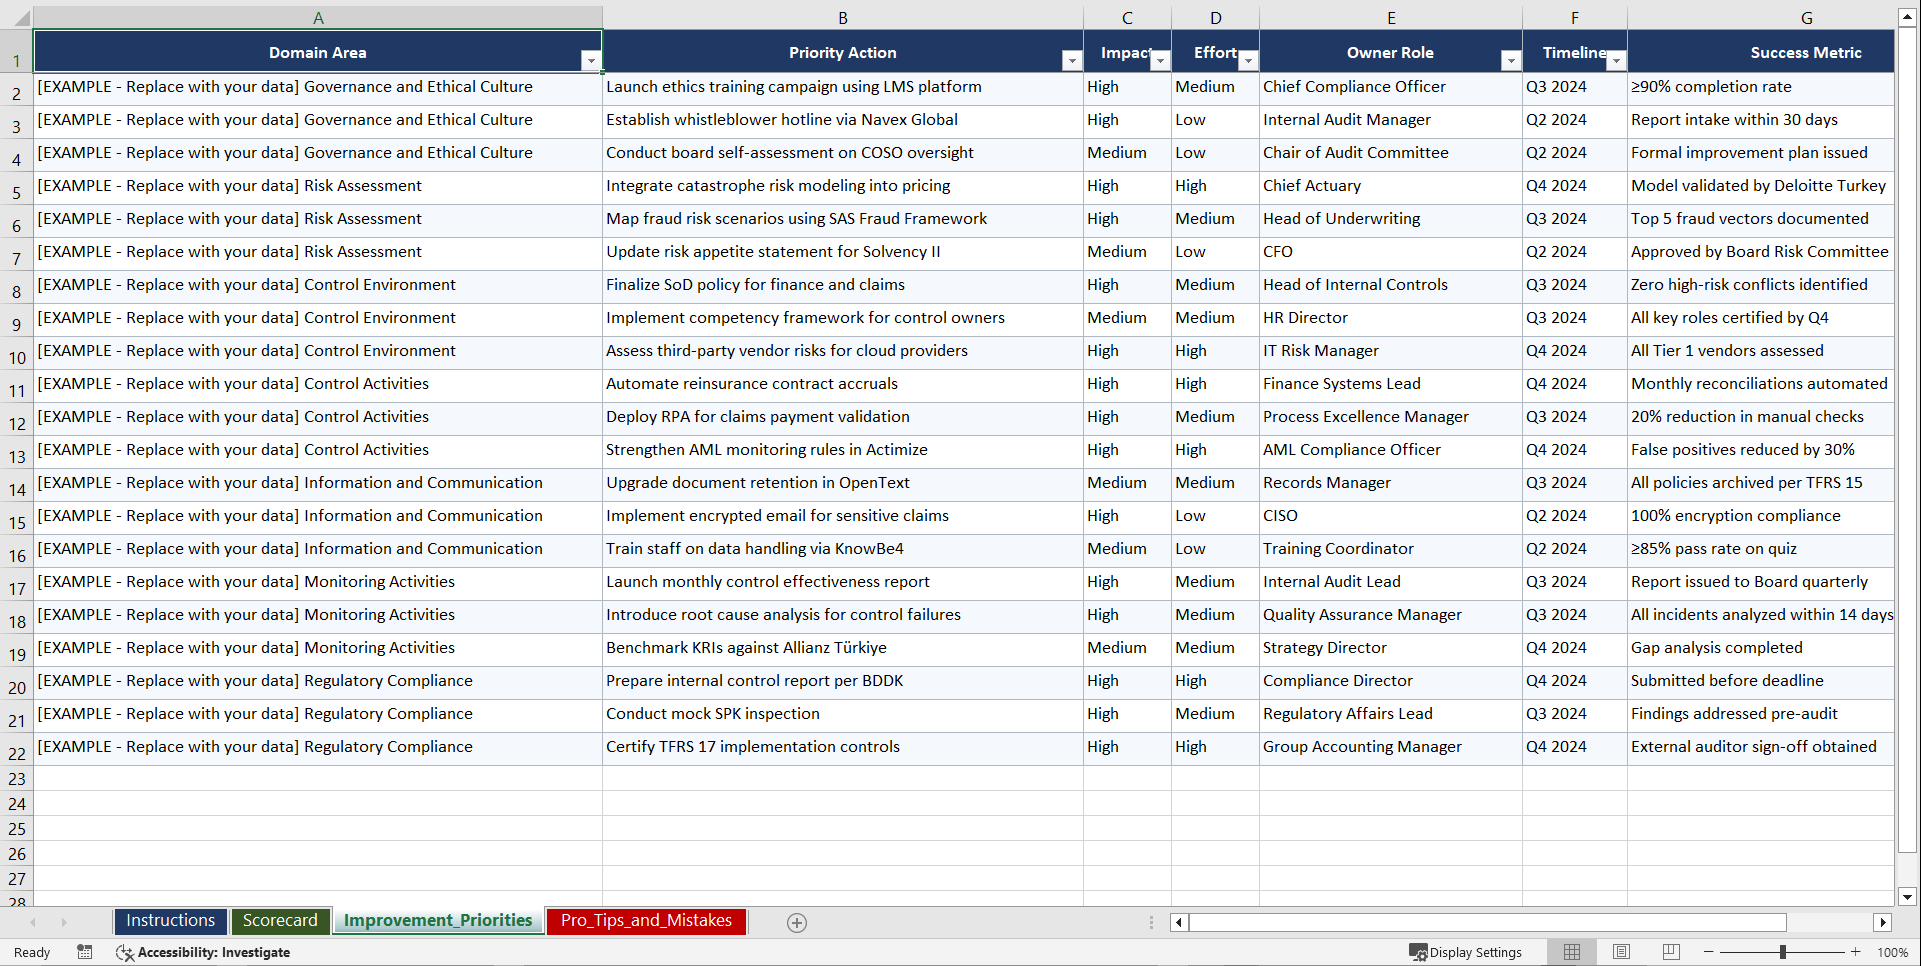Click the zoom slider to change magnification
The image size is (1921, 966).
[1782, 952]
